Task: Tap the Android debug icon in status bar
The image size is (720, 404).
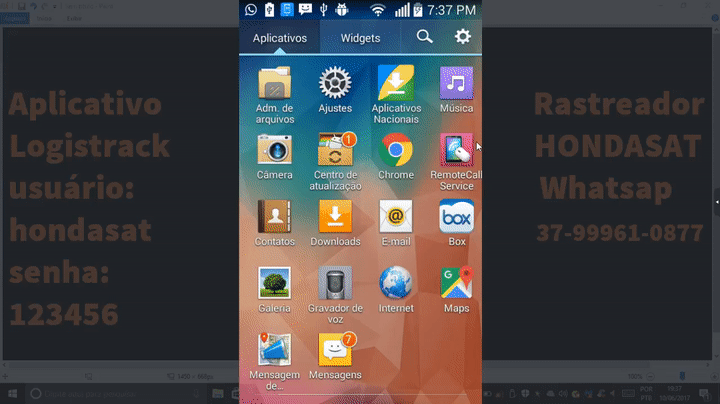Action: click(x=342, y=10)
